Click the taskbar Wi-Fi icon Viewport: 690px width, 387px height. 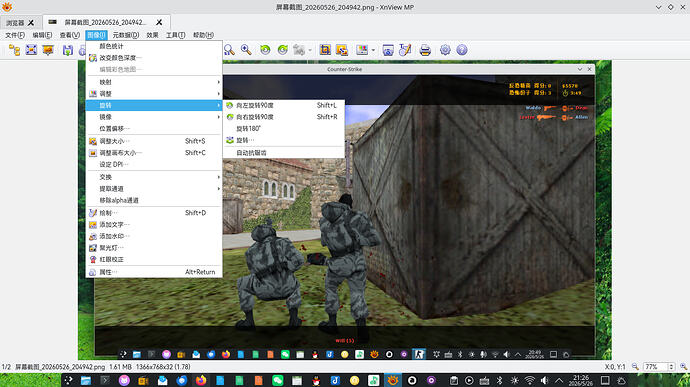[x=530, y=380]
